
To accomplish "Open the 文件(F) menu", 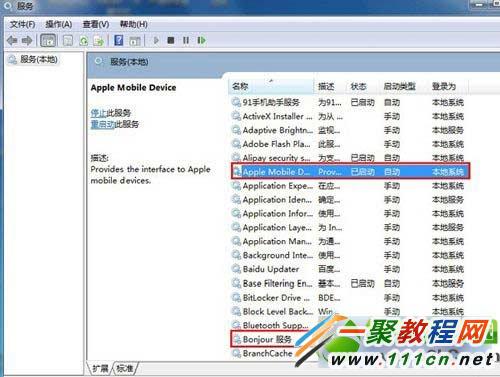I will (22, 24).
